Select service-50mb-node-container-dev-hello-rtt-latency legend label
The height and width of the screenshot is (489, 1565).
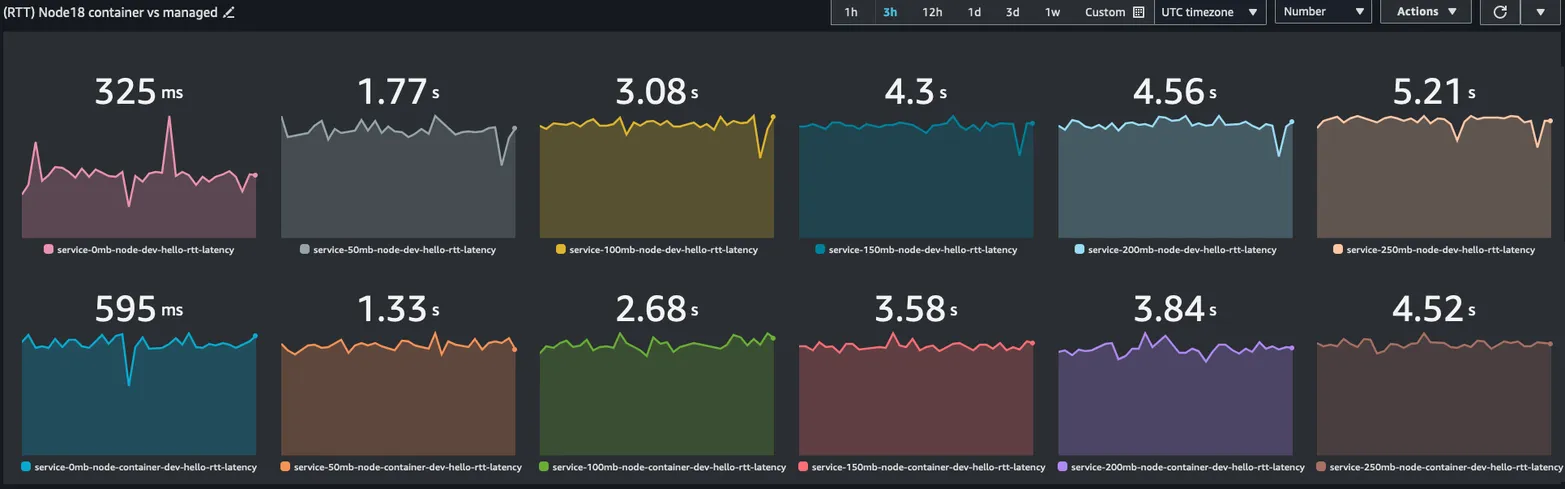[x=408, y=468]
